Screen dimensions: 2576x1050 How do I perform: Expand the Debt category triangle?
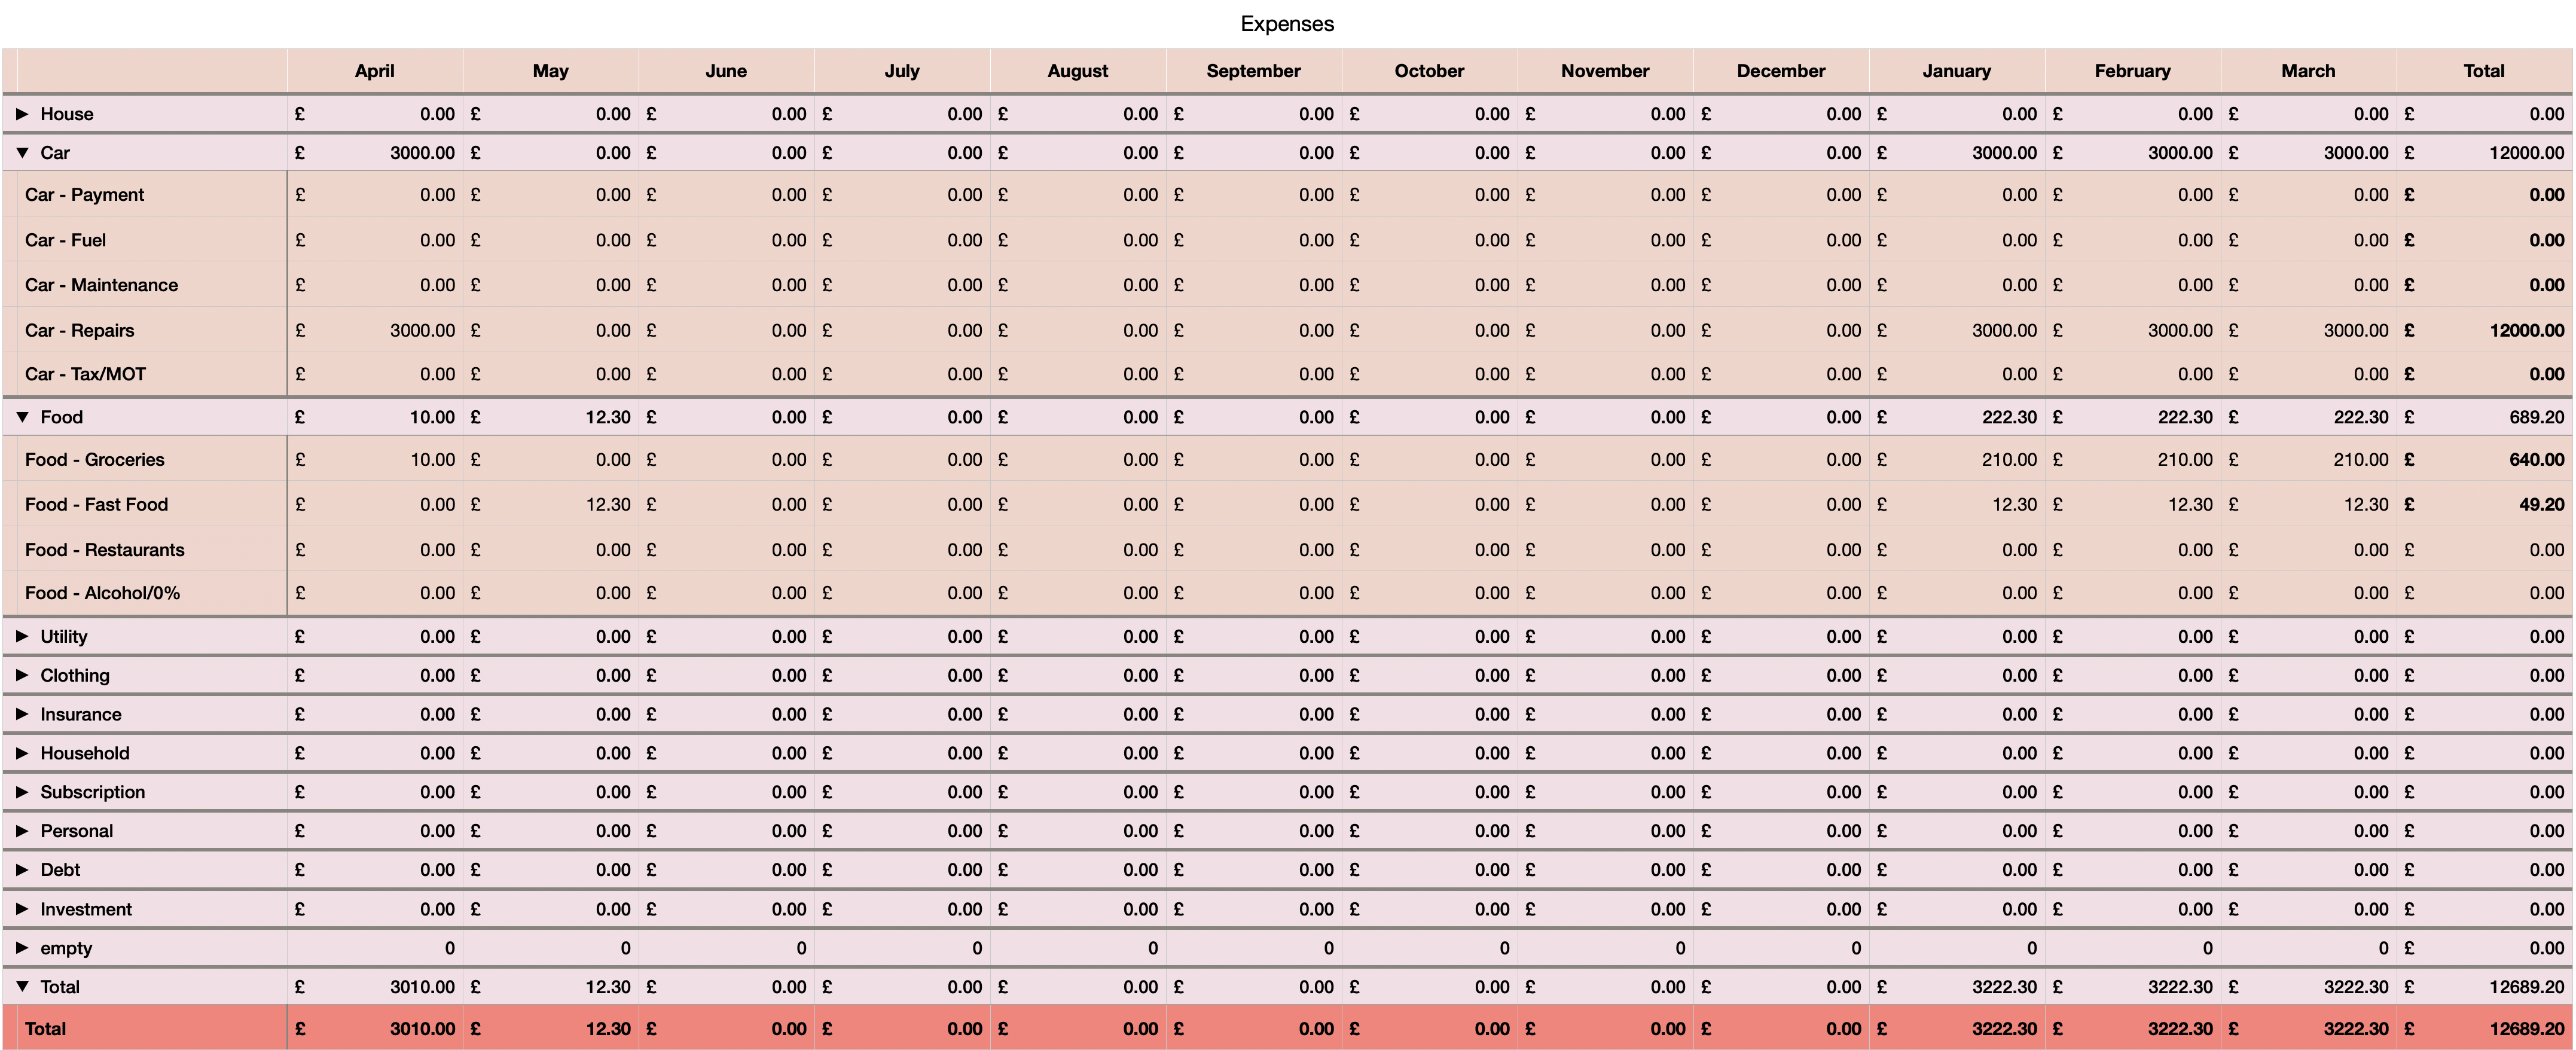tap(22, 870)
